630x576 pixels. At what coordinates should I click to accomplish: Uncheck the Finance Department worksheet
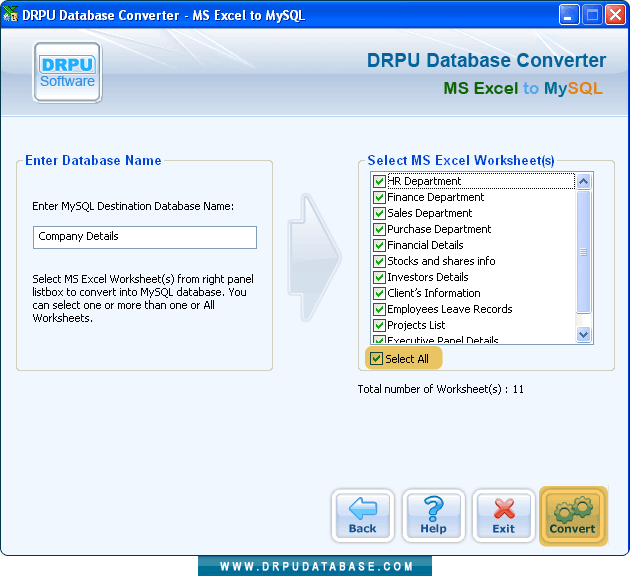tap(379, 197)
